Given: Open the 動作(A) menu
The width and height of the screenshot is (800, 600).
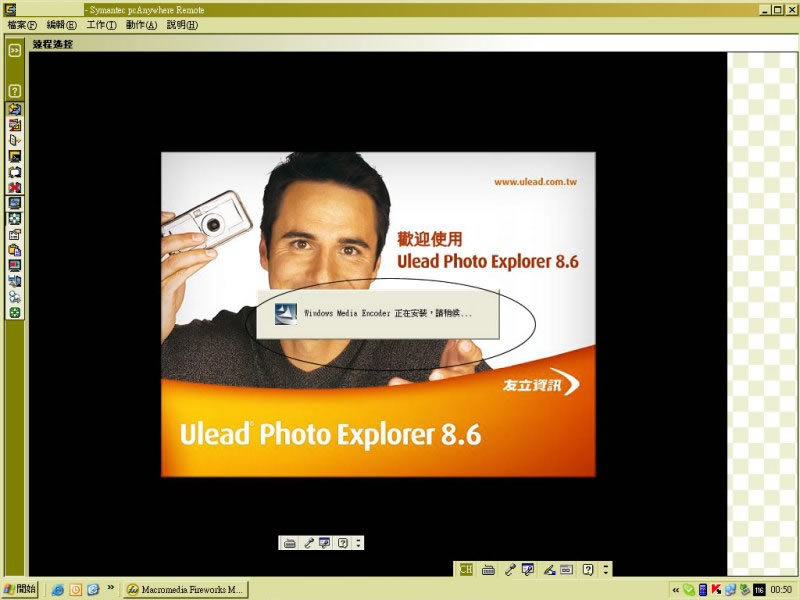Looking at the screenshot, I should click(141, 24).
